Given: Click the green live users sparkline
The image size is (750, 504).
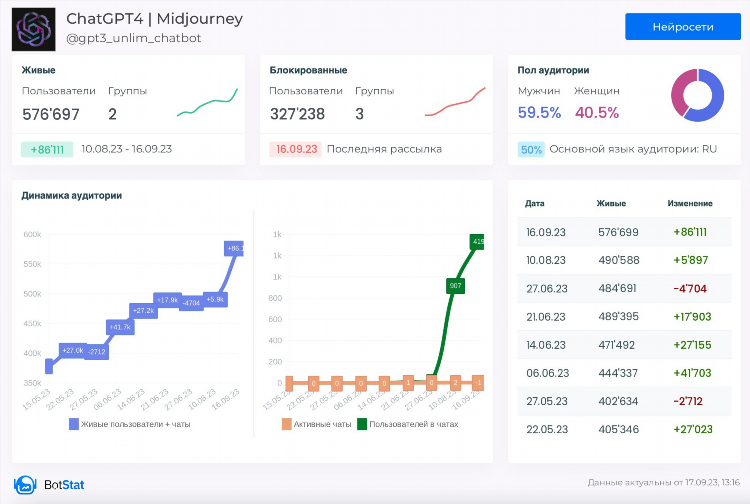Looking at the screenshot, I should (x=207, y=102).
